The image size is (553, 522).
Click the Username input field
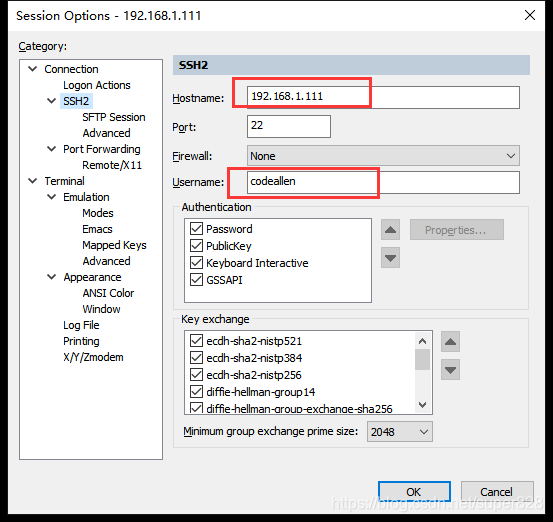[383, 182]
